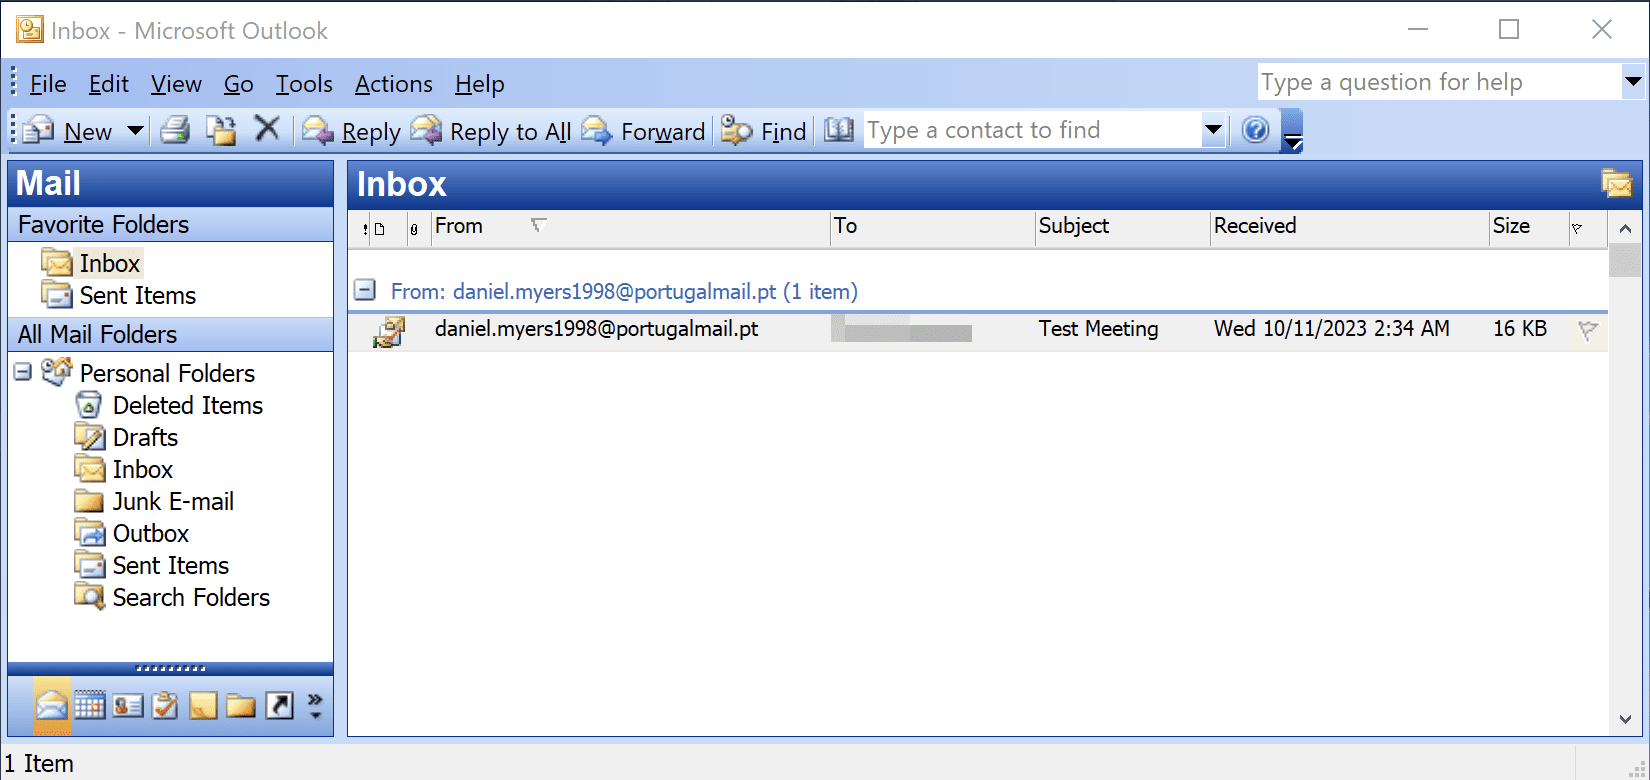Open the New item dropdown arrow
This screenshot has width=1650, height=780.
(135, 131)
